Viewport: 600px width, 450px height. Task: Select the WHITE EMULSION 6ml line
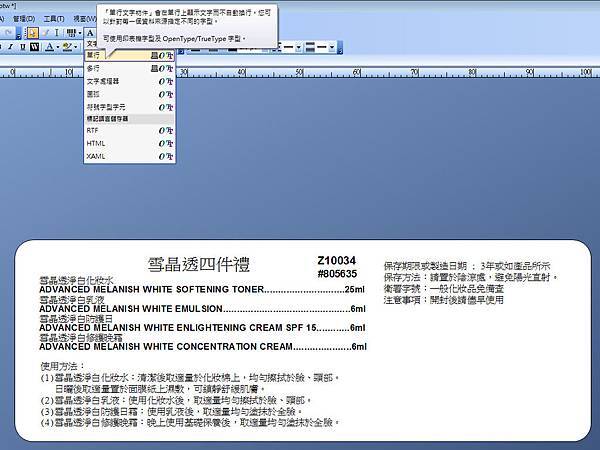pyautogui.click(x=202, y=308)
